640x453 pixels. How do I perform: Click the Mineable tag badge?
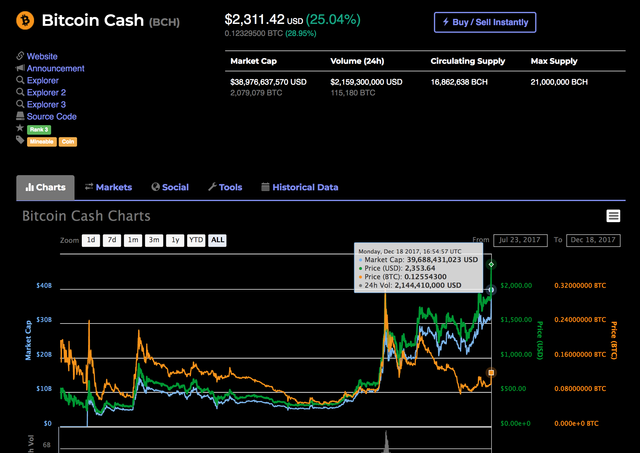click(42, 142)
